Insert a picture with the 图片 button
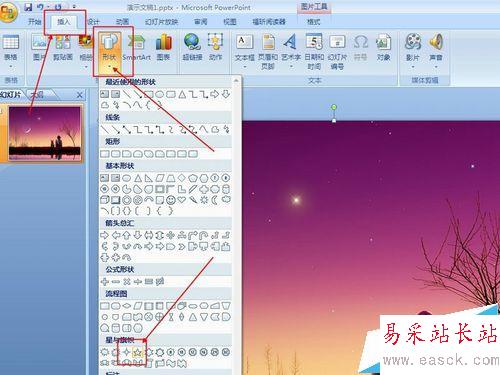 coord(39,47)
